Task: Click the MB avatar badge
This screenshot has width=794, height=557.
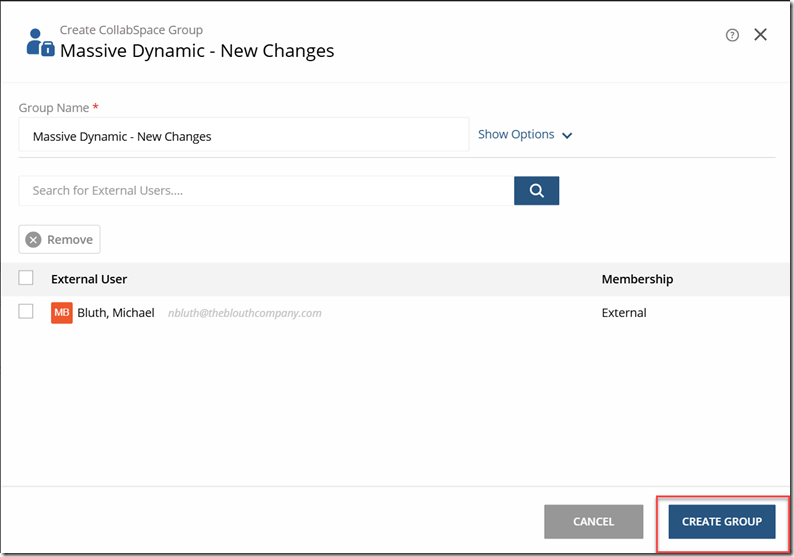Action: pos(62,312)
